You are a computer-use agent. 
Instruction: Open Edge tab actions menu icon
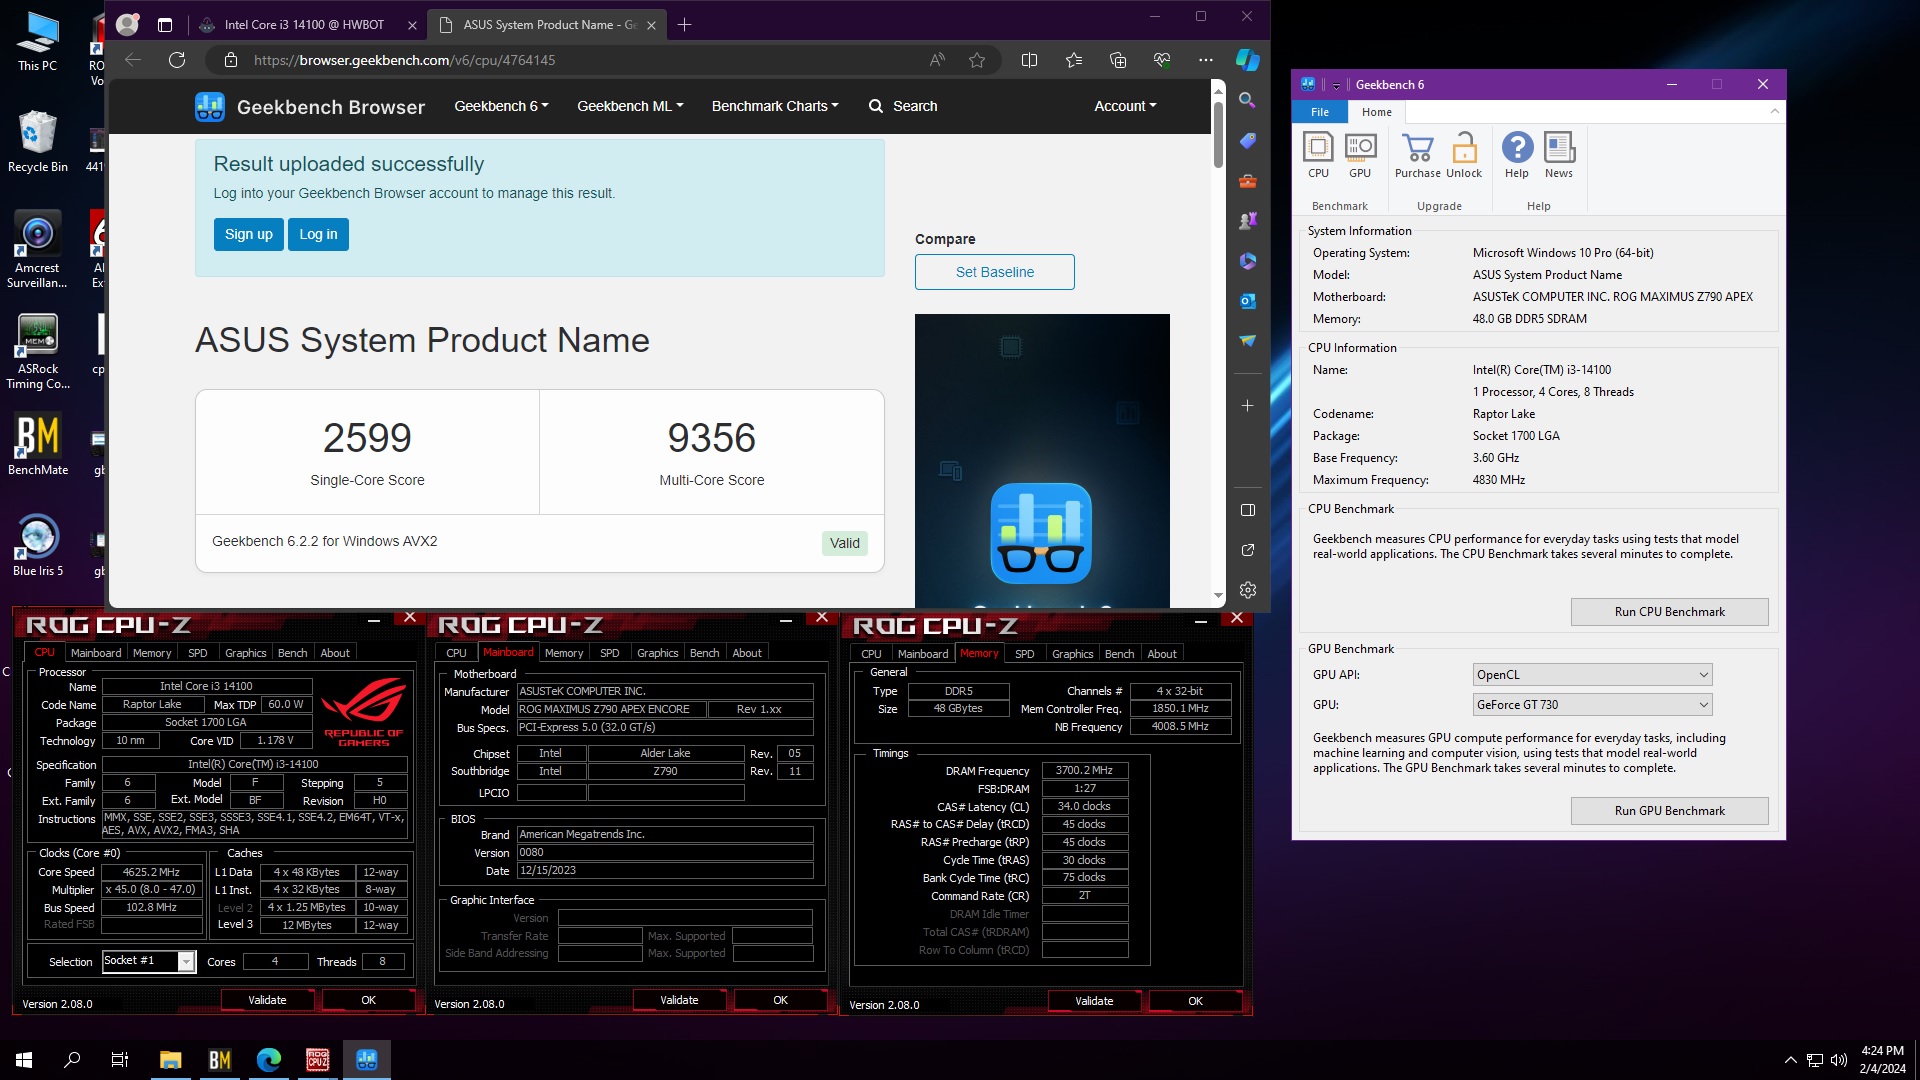tap(165, 25)
